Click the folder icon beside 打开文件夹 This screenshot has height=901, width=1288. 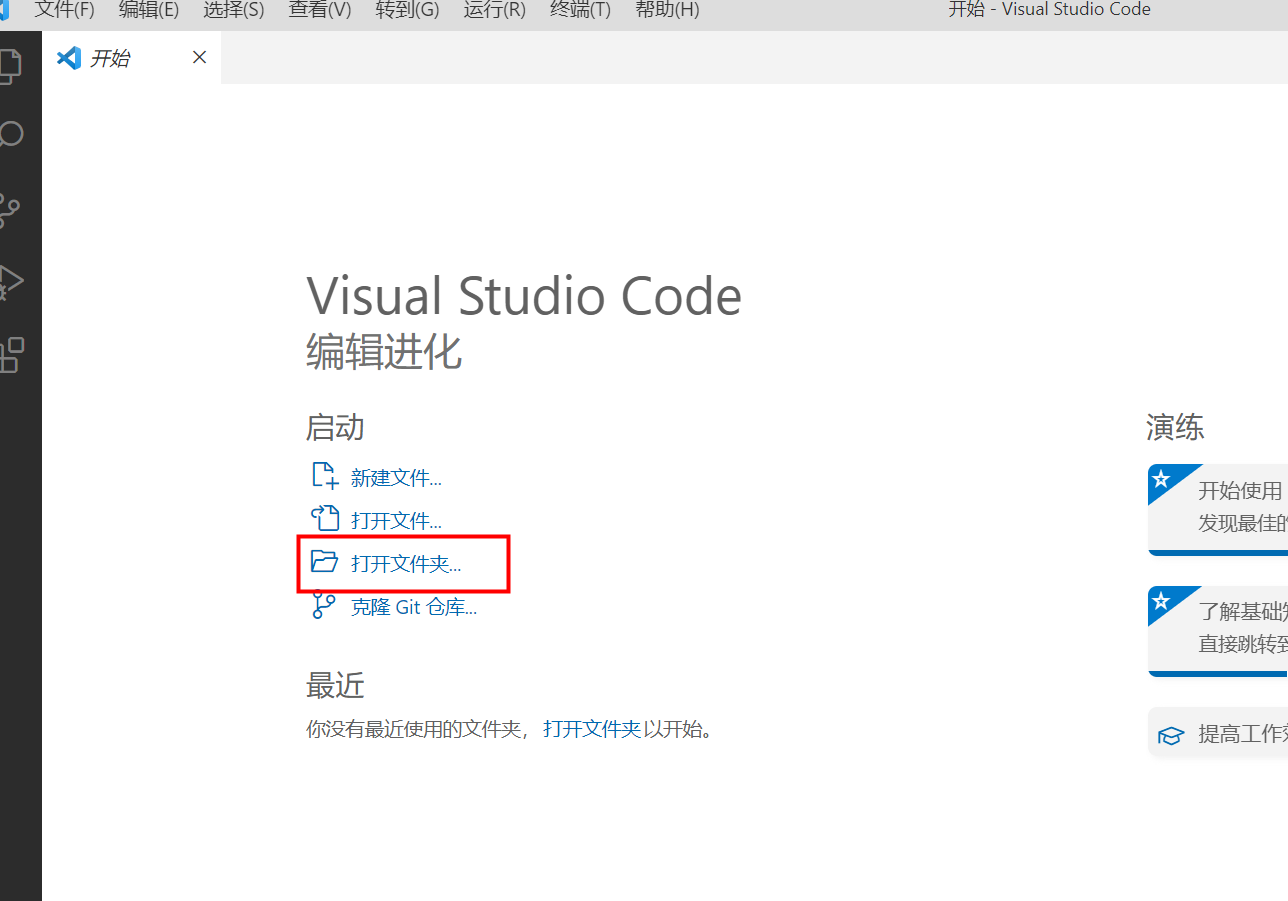click(324, 561)
